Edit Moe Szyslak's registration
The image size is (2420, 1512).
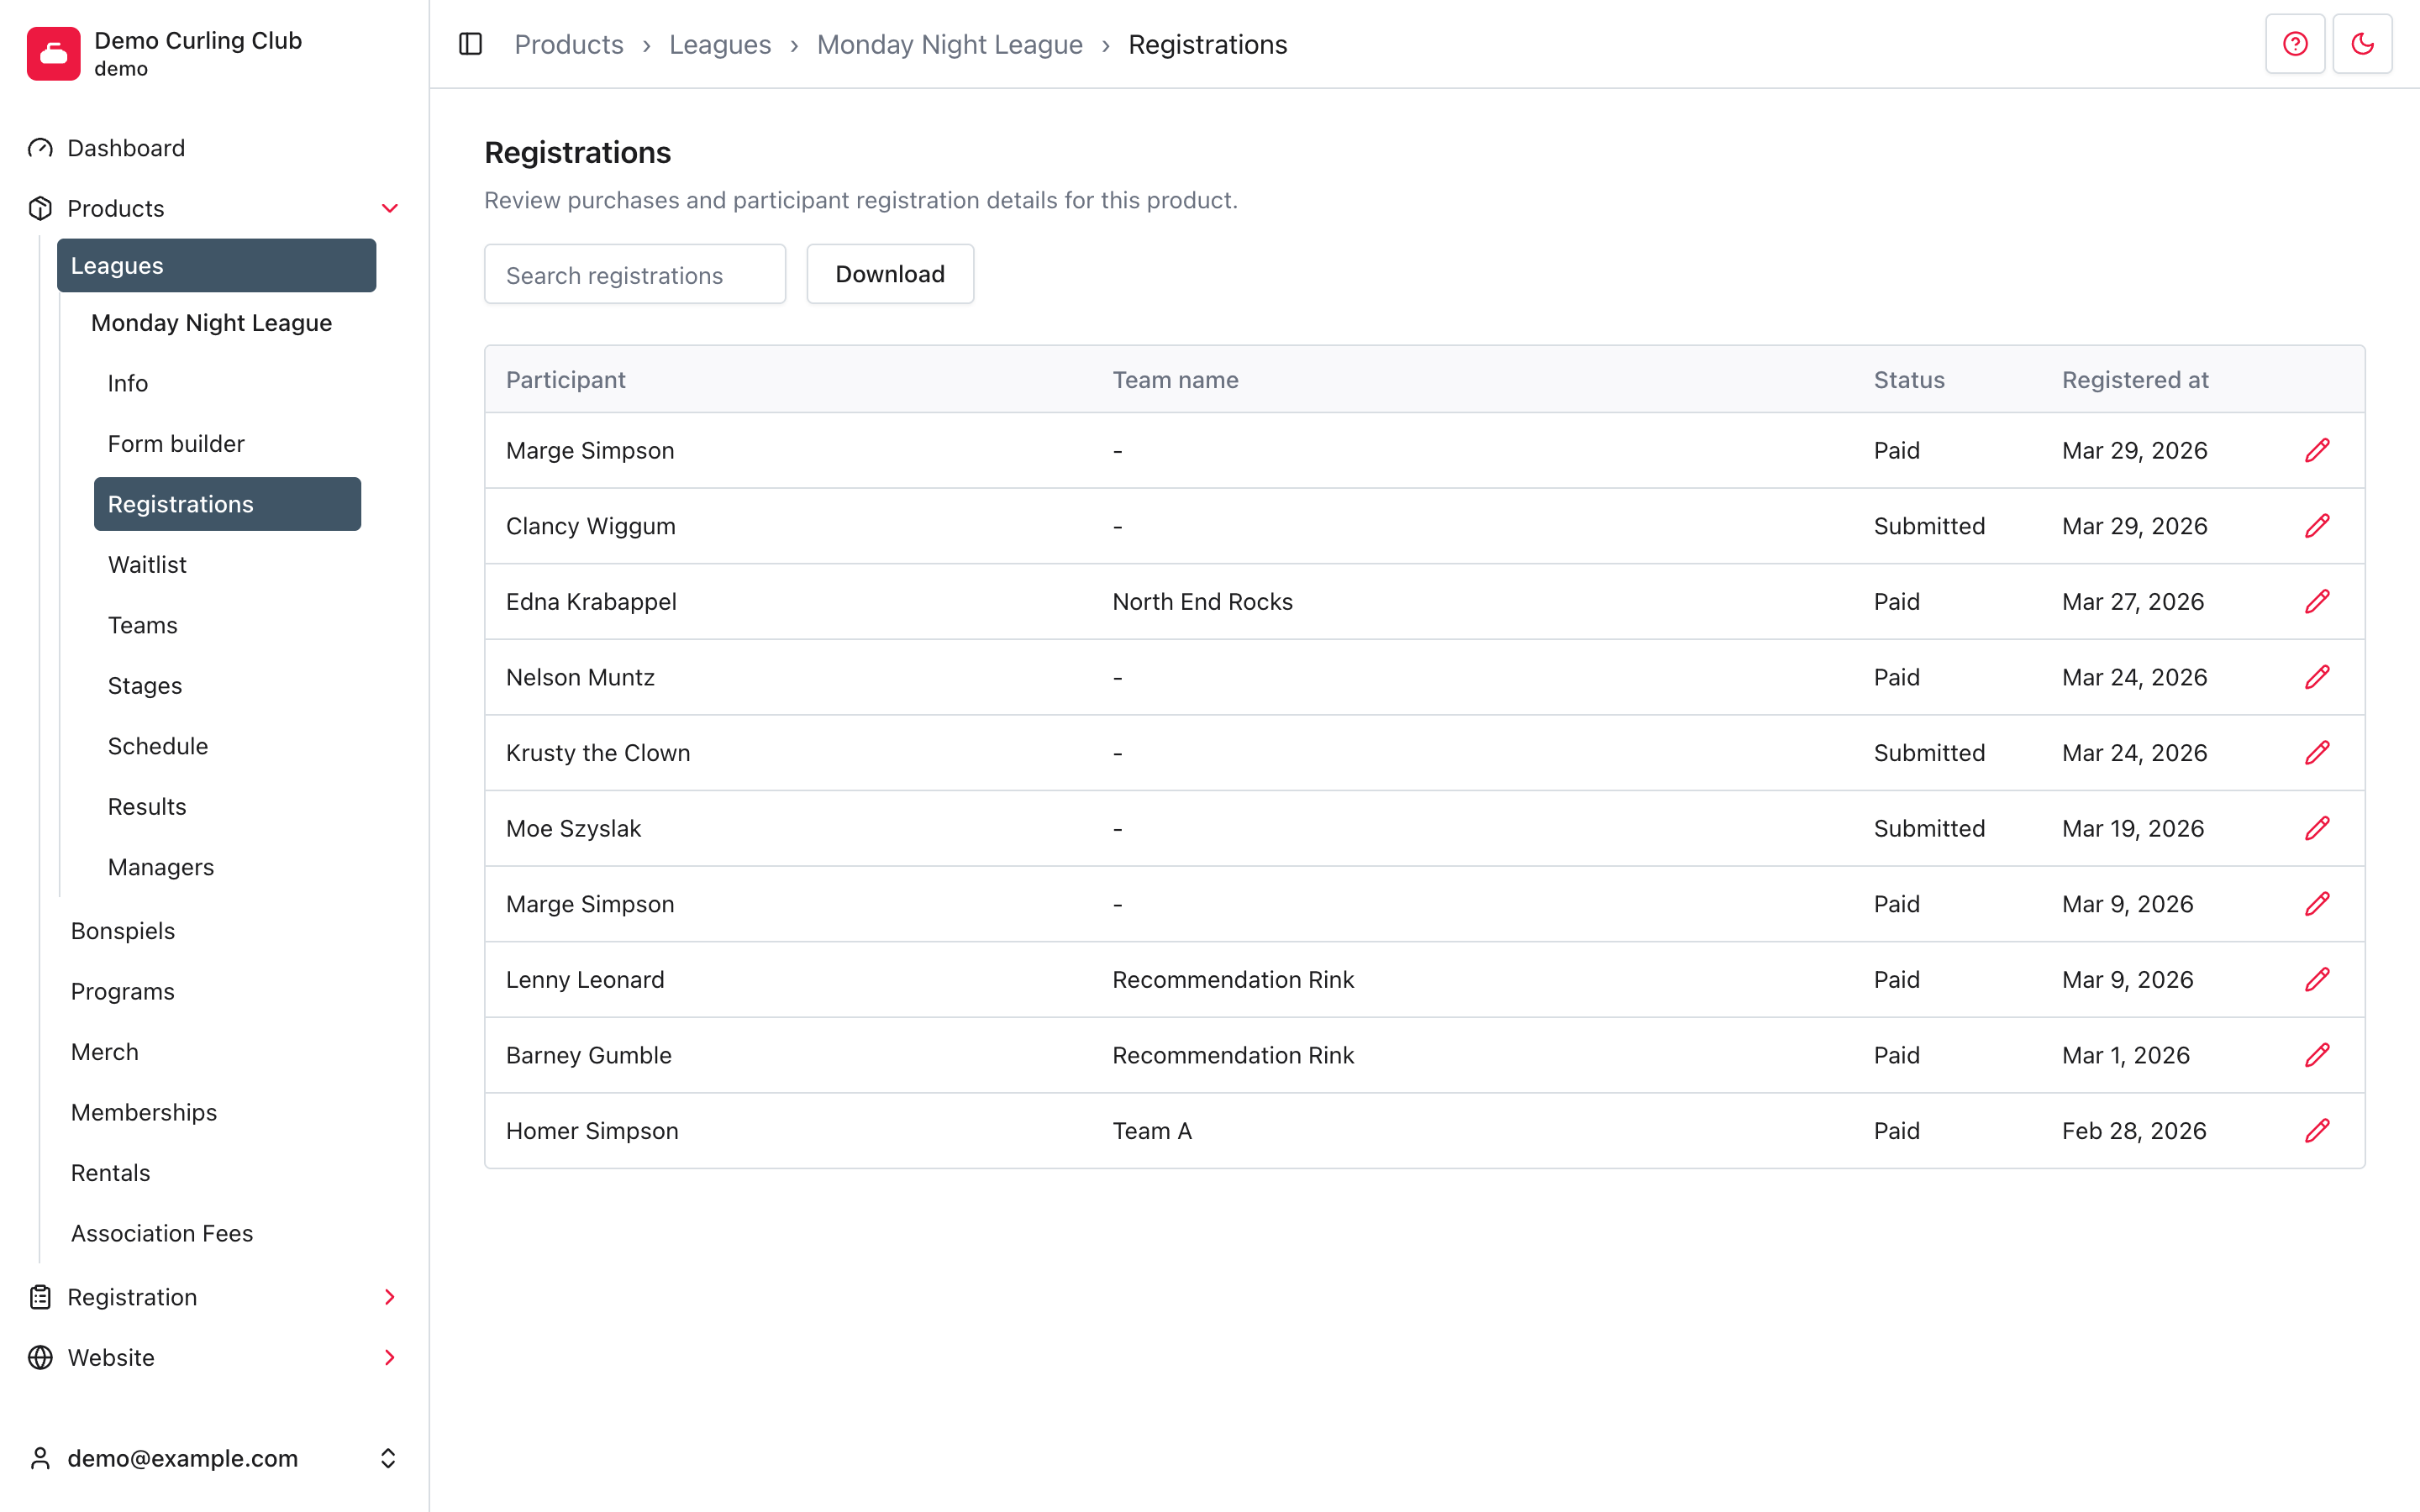click(2317, 828)
